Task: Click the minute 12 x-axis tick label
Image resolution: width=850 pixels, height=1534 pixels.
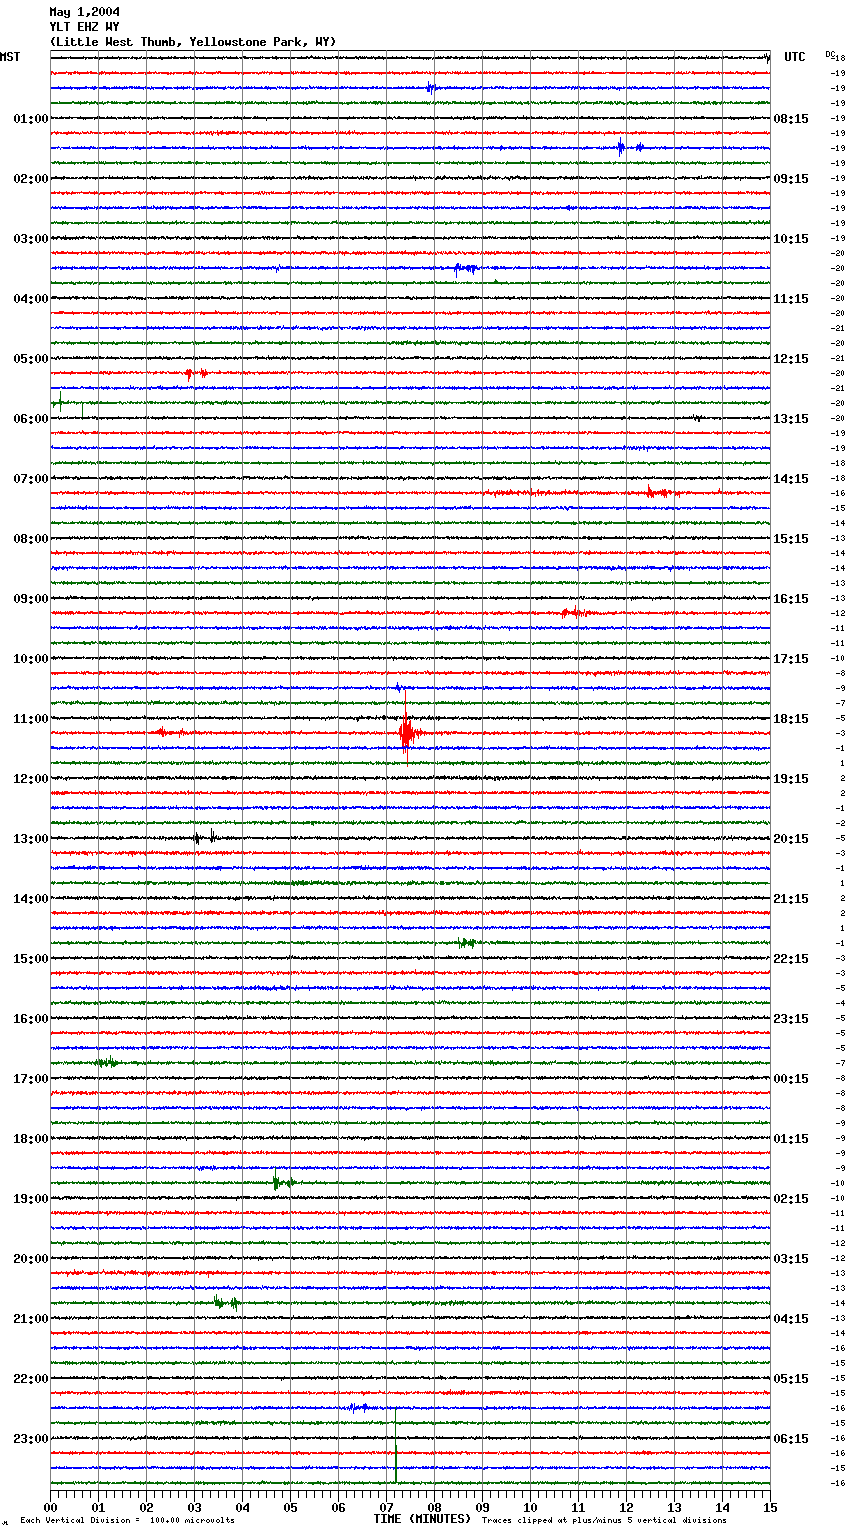Action: coord(626,1507)
